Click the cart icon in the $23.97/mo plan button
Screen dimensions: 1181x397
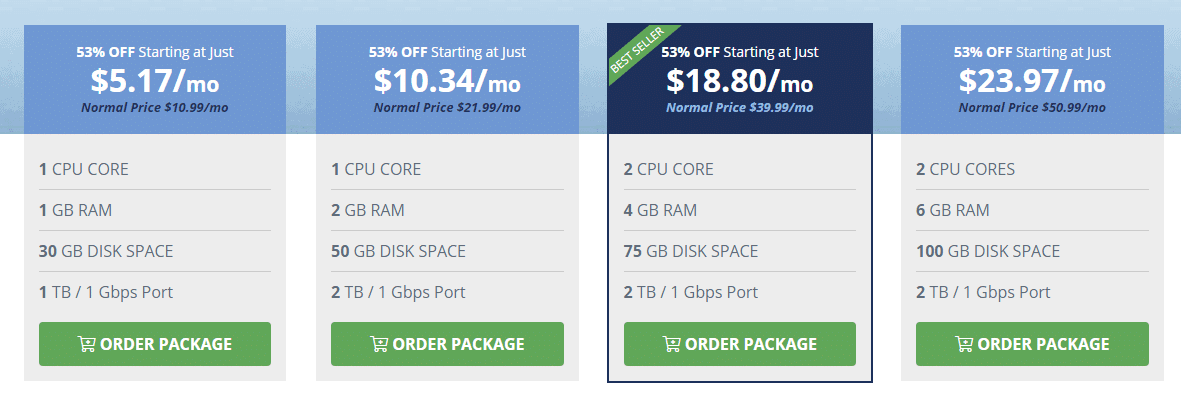[964, 344]
